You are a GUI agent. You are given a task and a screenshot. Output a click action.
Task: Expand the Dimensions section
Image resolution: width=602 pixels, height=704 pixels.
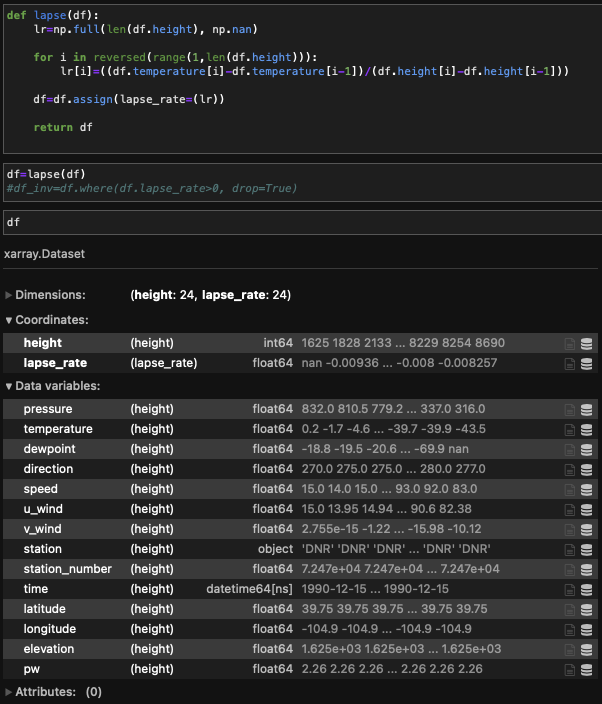(9, 295)
